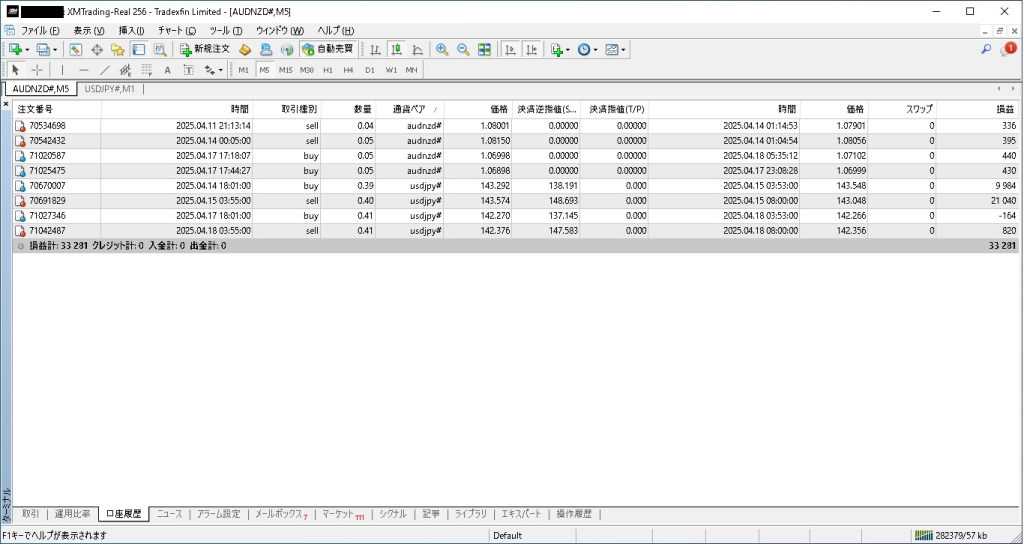The width and height of the screenshot is (1024, 544).
Task: Expand the indicators list dropdown
Action: 568,49
